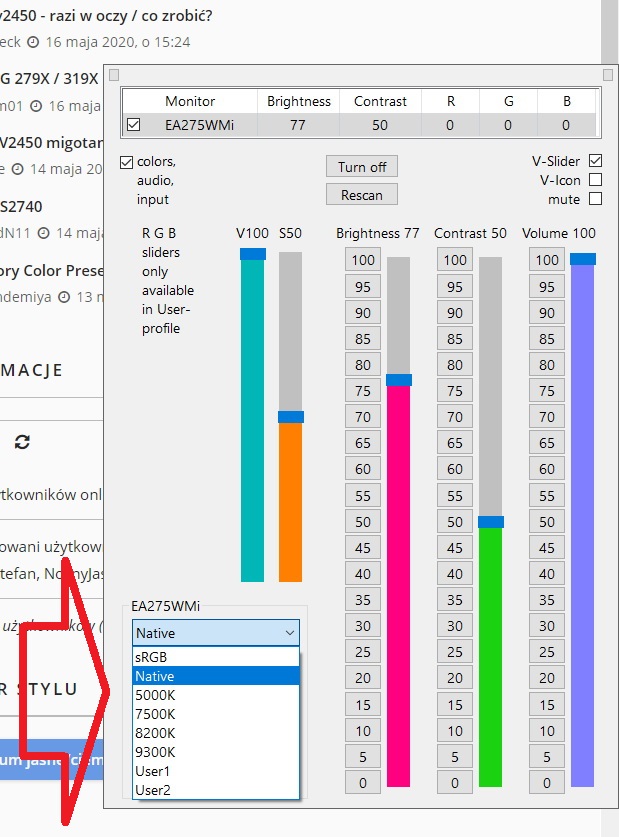Set Brightness to 100 using step button
The width and height of the screenshot is (619, 837).
pos(363,260)
